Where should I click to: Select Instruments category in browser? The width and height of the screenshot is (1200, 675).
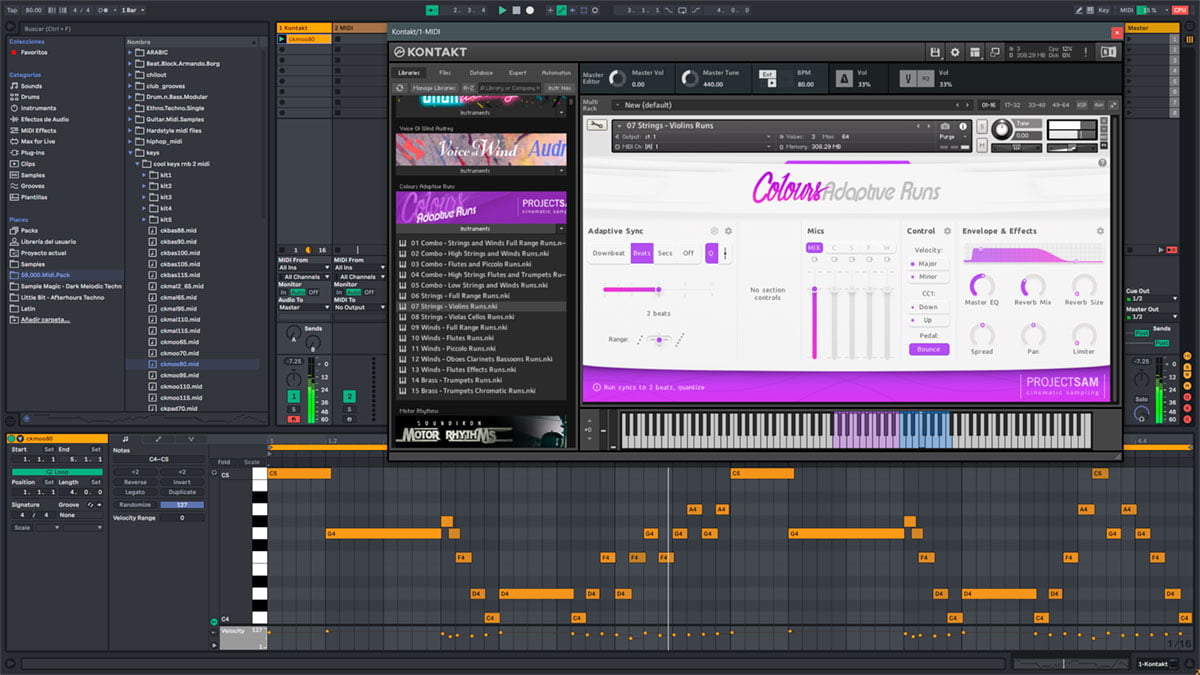click(33, 108)
